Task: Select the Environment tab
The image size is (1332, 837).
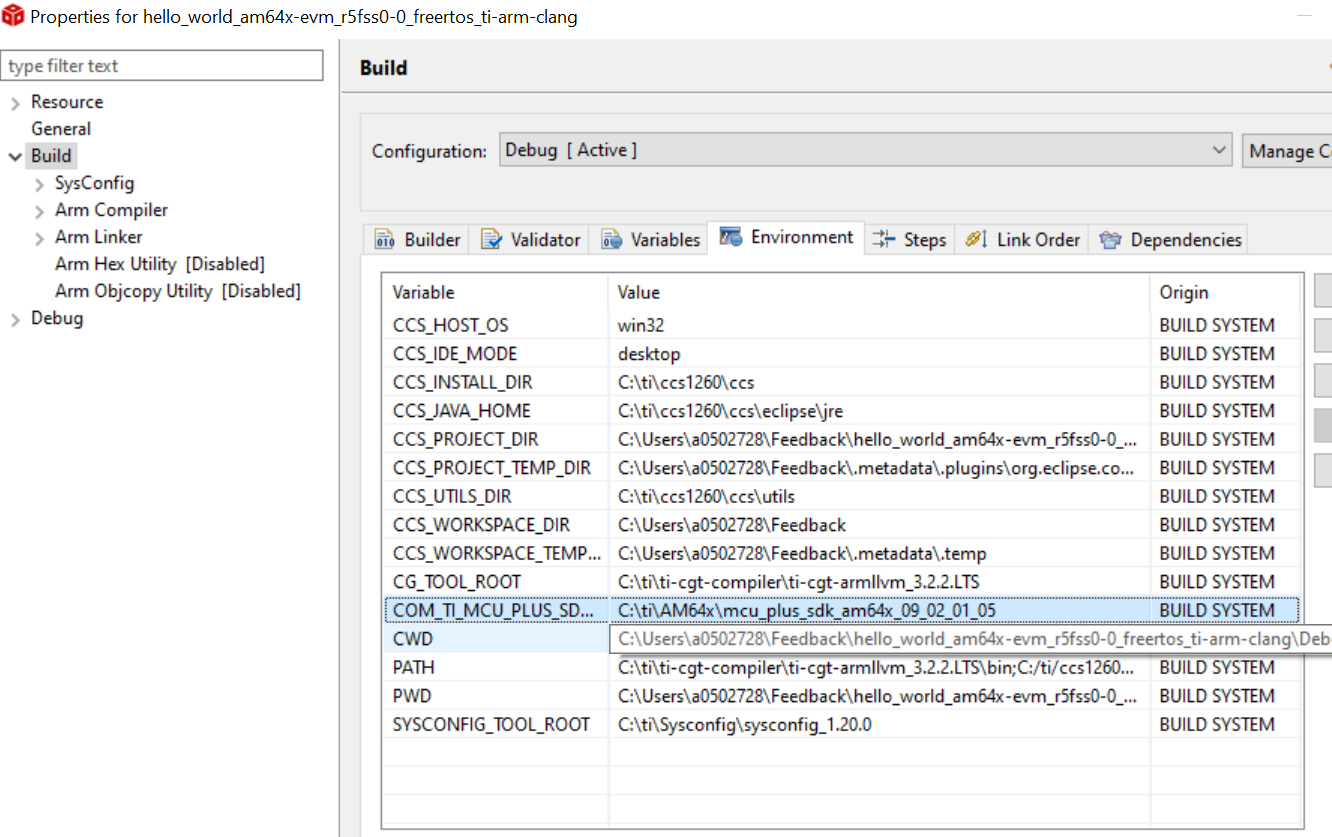Action: click(x=787, y=237)
